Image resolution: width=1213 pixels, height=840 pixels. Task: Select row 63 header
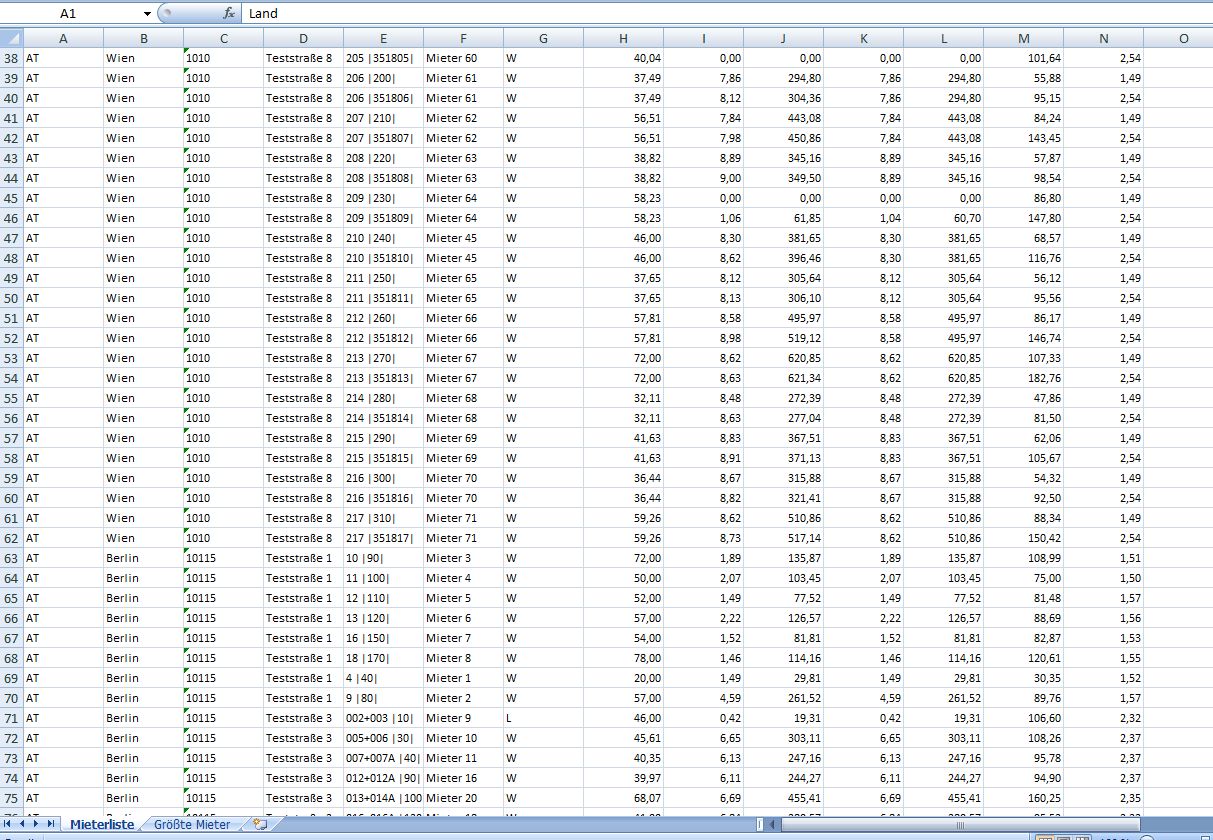coord(12,558)
